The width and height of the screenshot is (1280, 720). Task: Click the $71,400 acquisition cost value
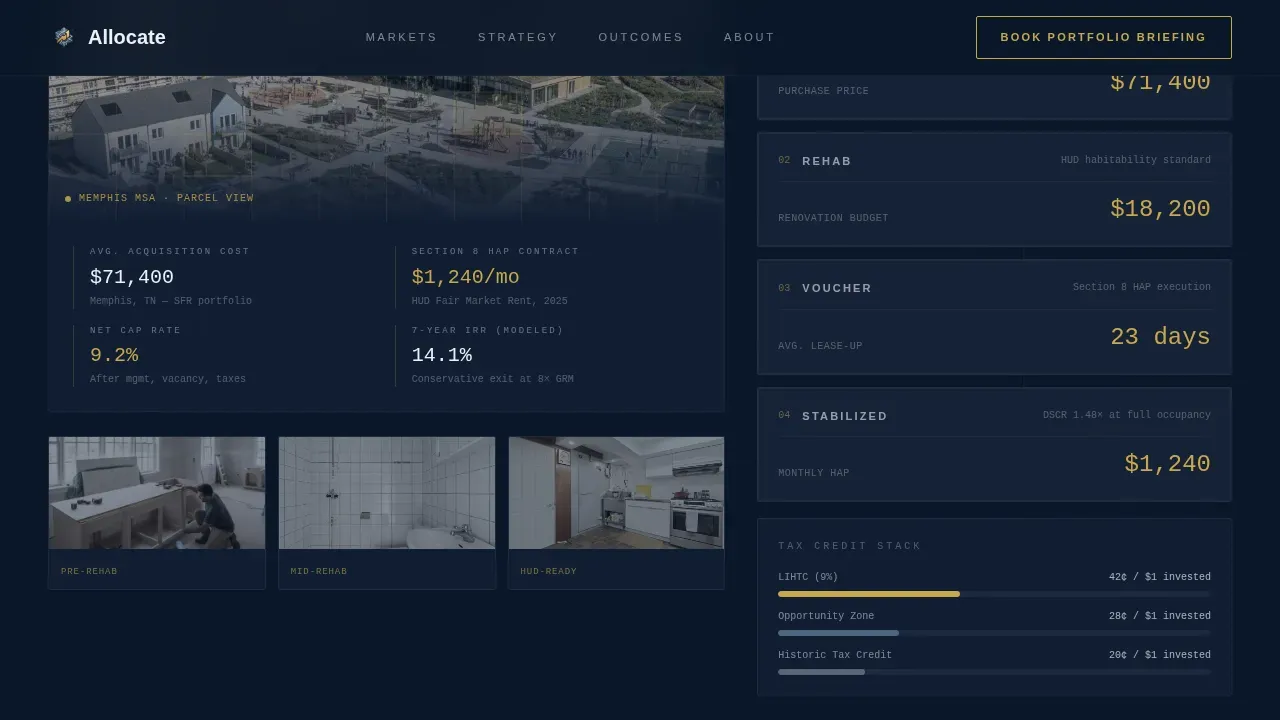click(x=132, y=277)
